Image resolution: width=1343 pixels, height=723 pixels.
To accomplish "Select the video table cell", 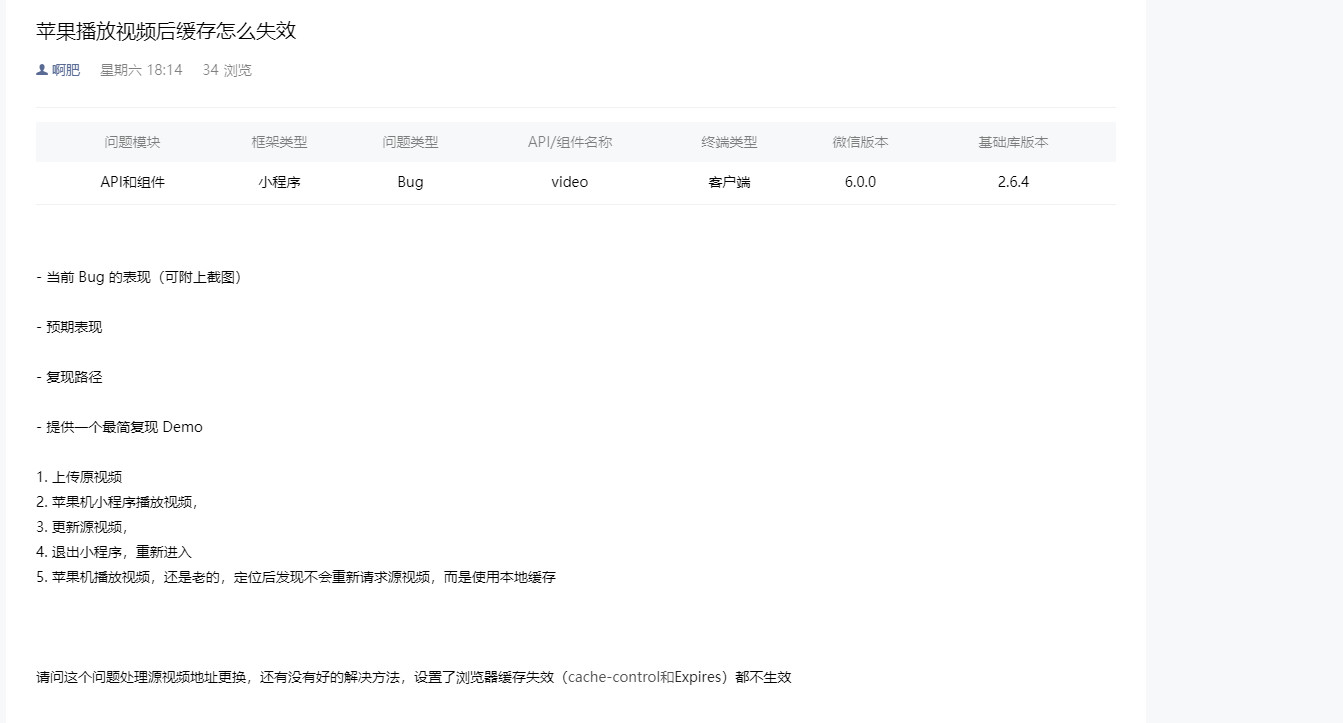I will (570, 182).
